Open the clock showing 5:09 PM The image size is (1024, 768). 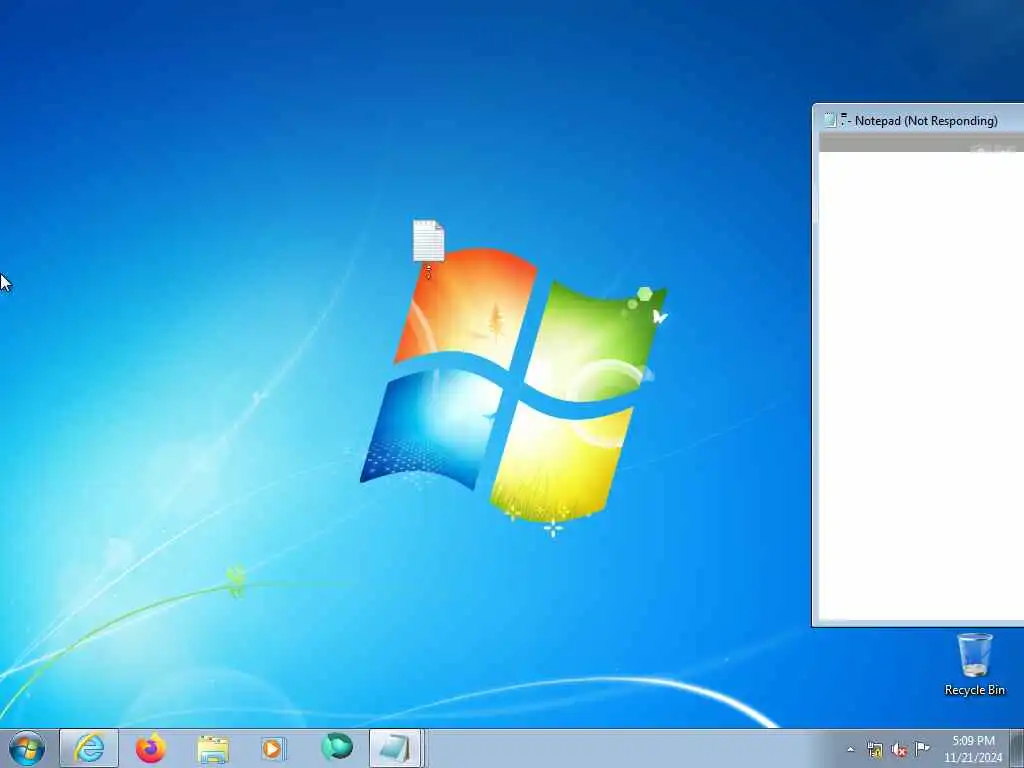coord(973,748)
